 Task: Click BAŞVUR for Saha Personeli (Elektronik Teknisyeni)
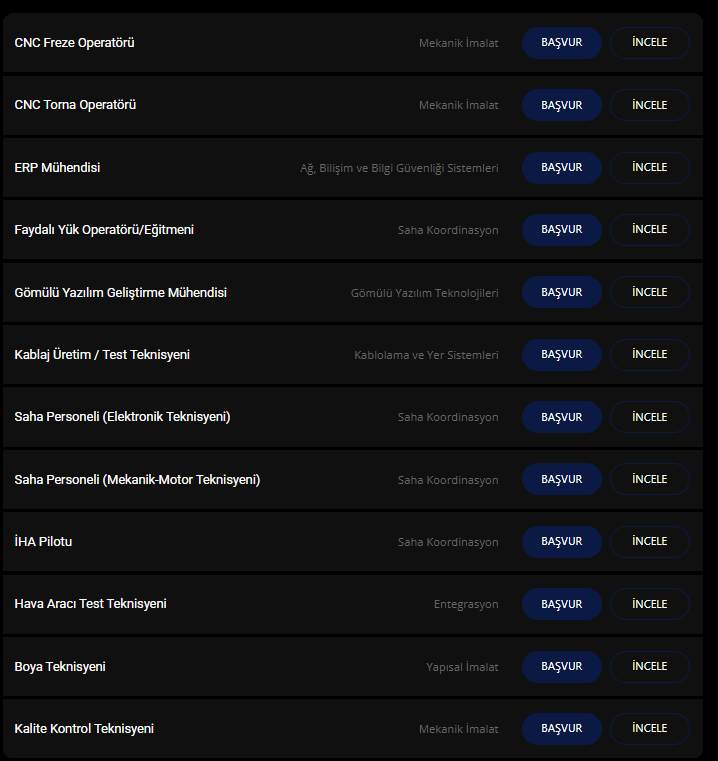pyautogui.click(x=561, y=417)
